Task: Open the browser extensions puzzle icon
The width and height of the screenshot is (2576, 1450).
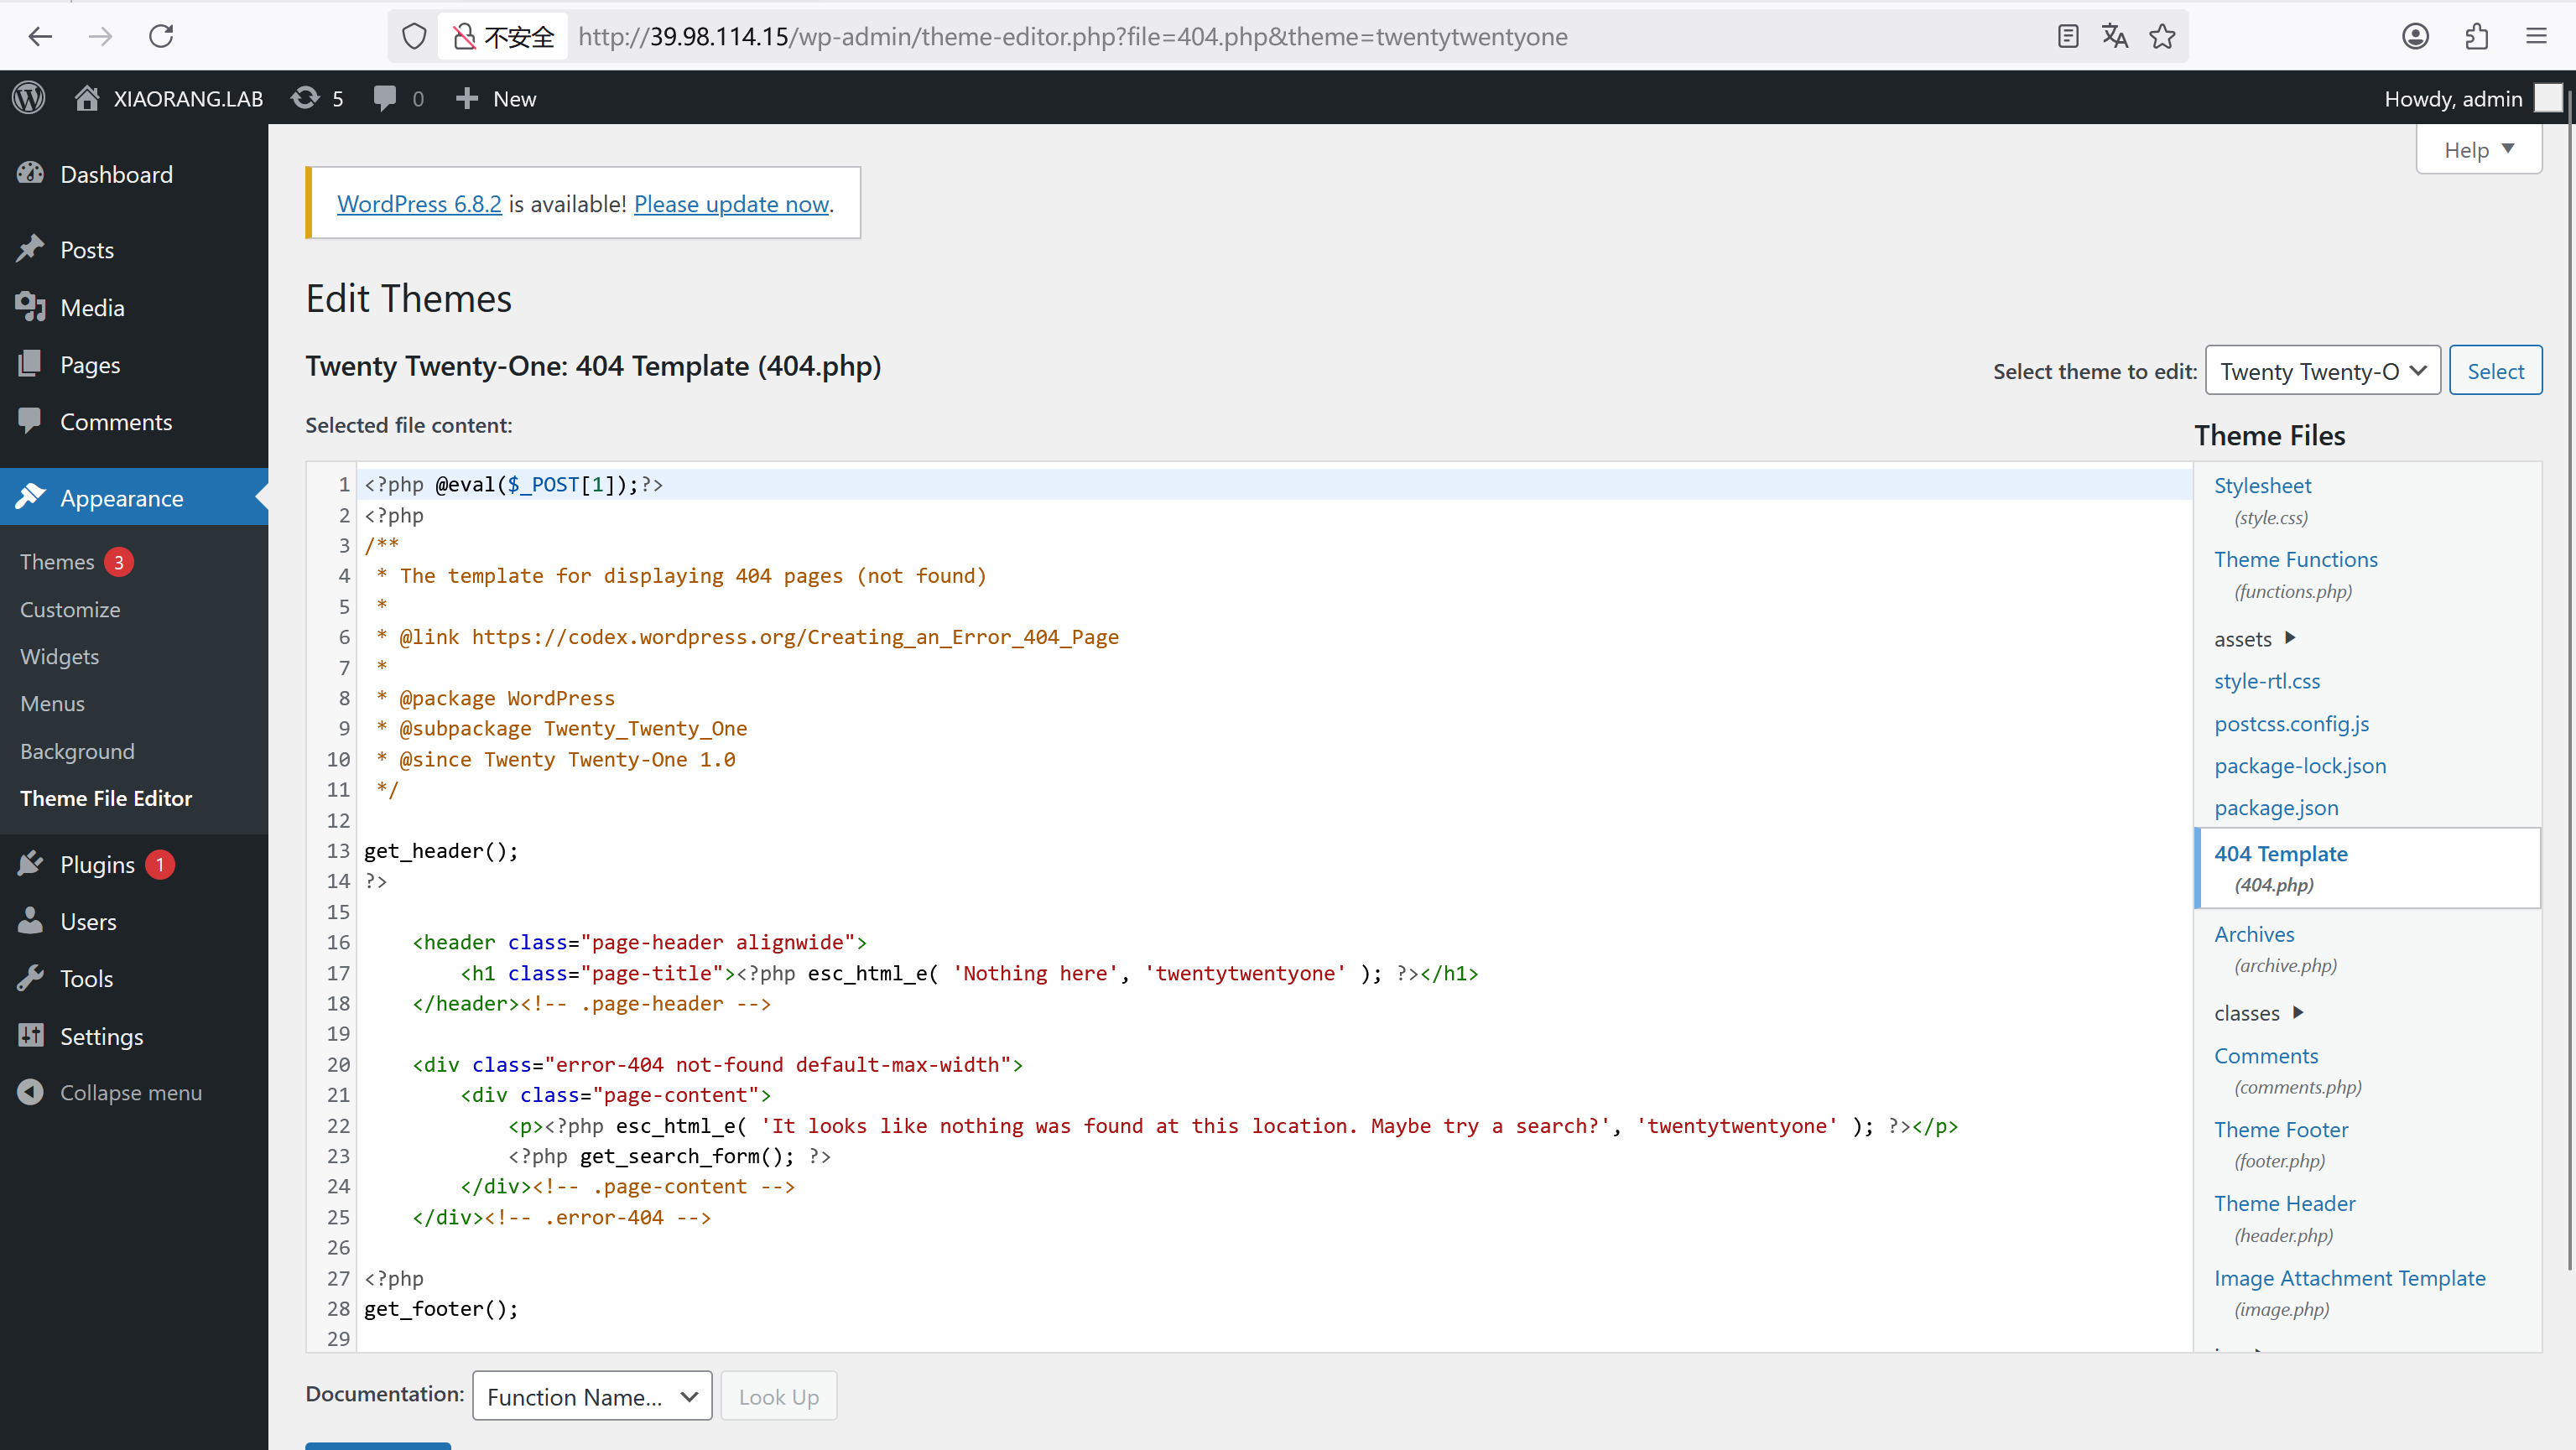Action: tap(2476, 37)
